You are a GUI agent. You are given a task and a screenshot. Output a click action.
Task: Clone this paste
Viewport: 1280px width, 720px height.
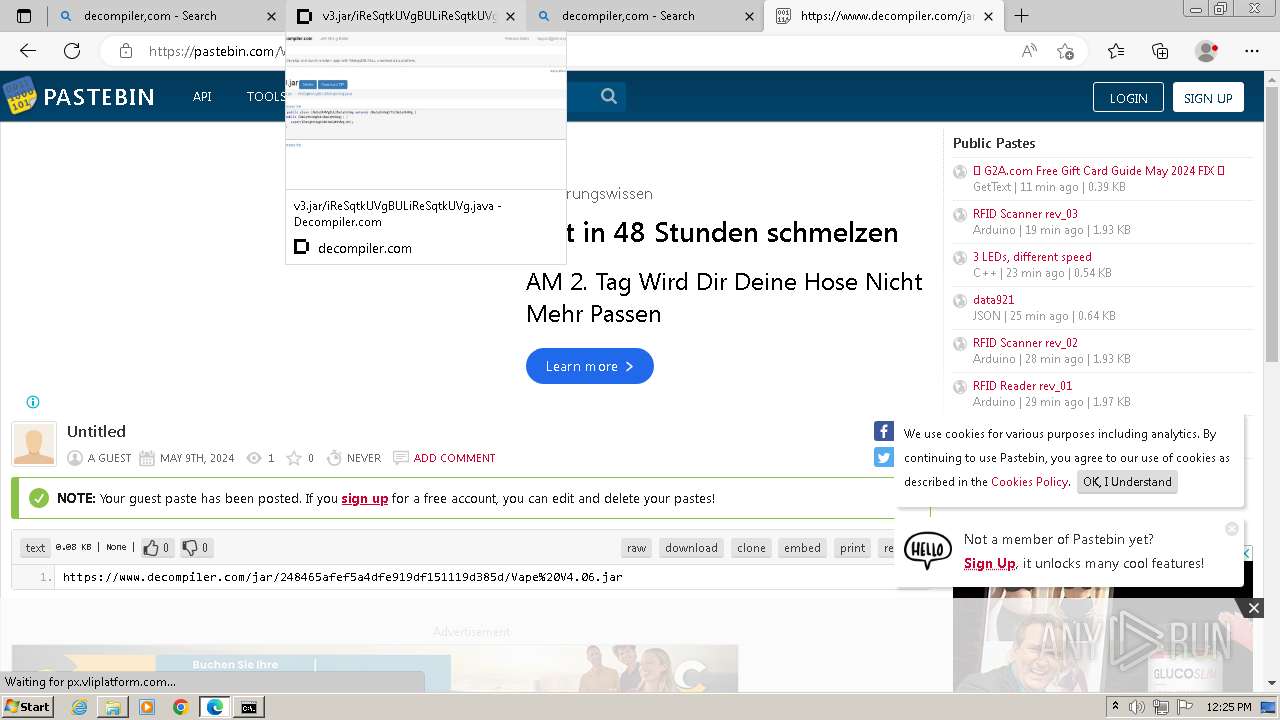pyautogui.click(x=751, y=548)
